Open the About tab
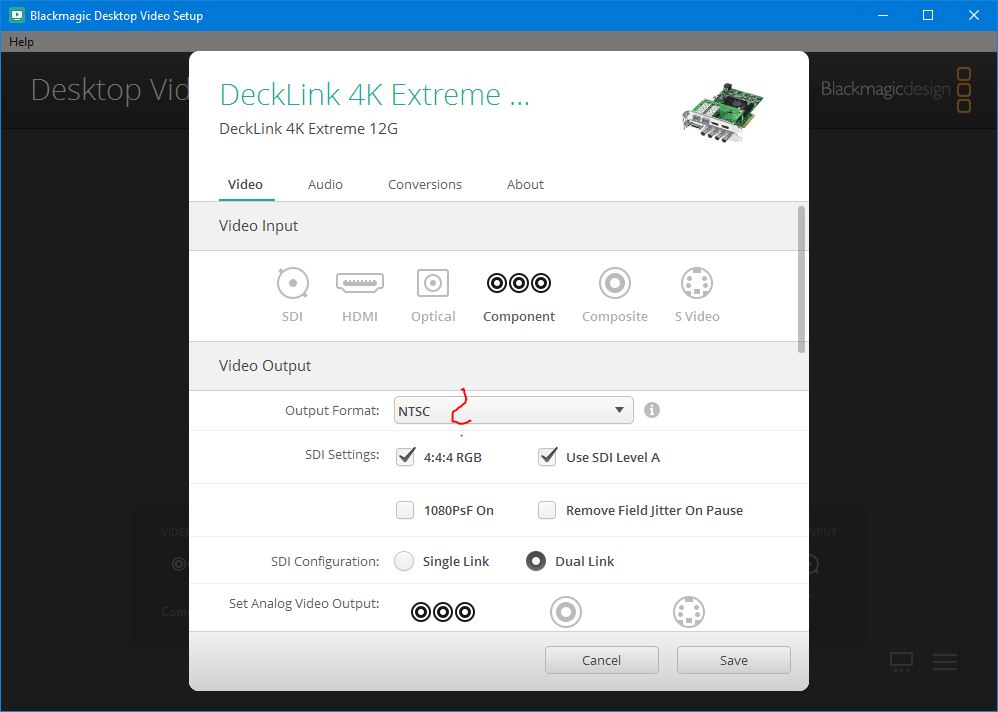998x712 pixels. point(525,185)
